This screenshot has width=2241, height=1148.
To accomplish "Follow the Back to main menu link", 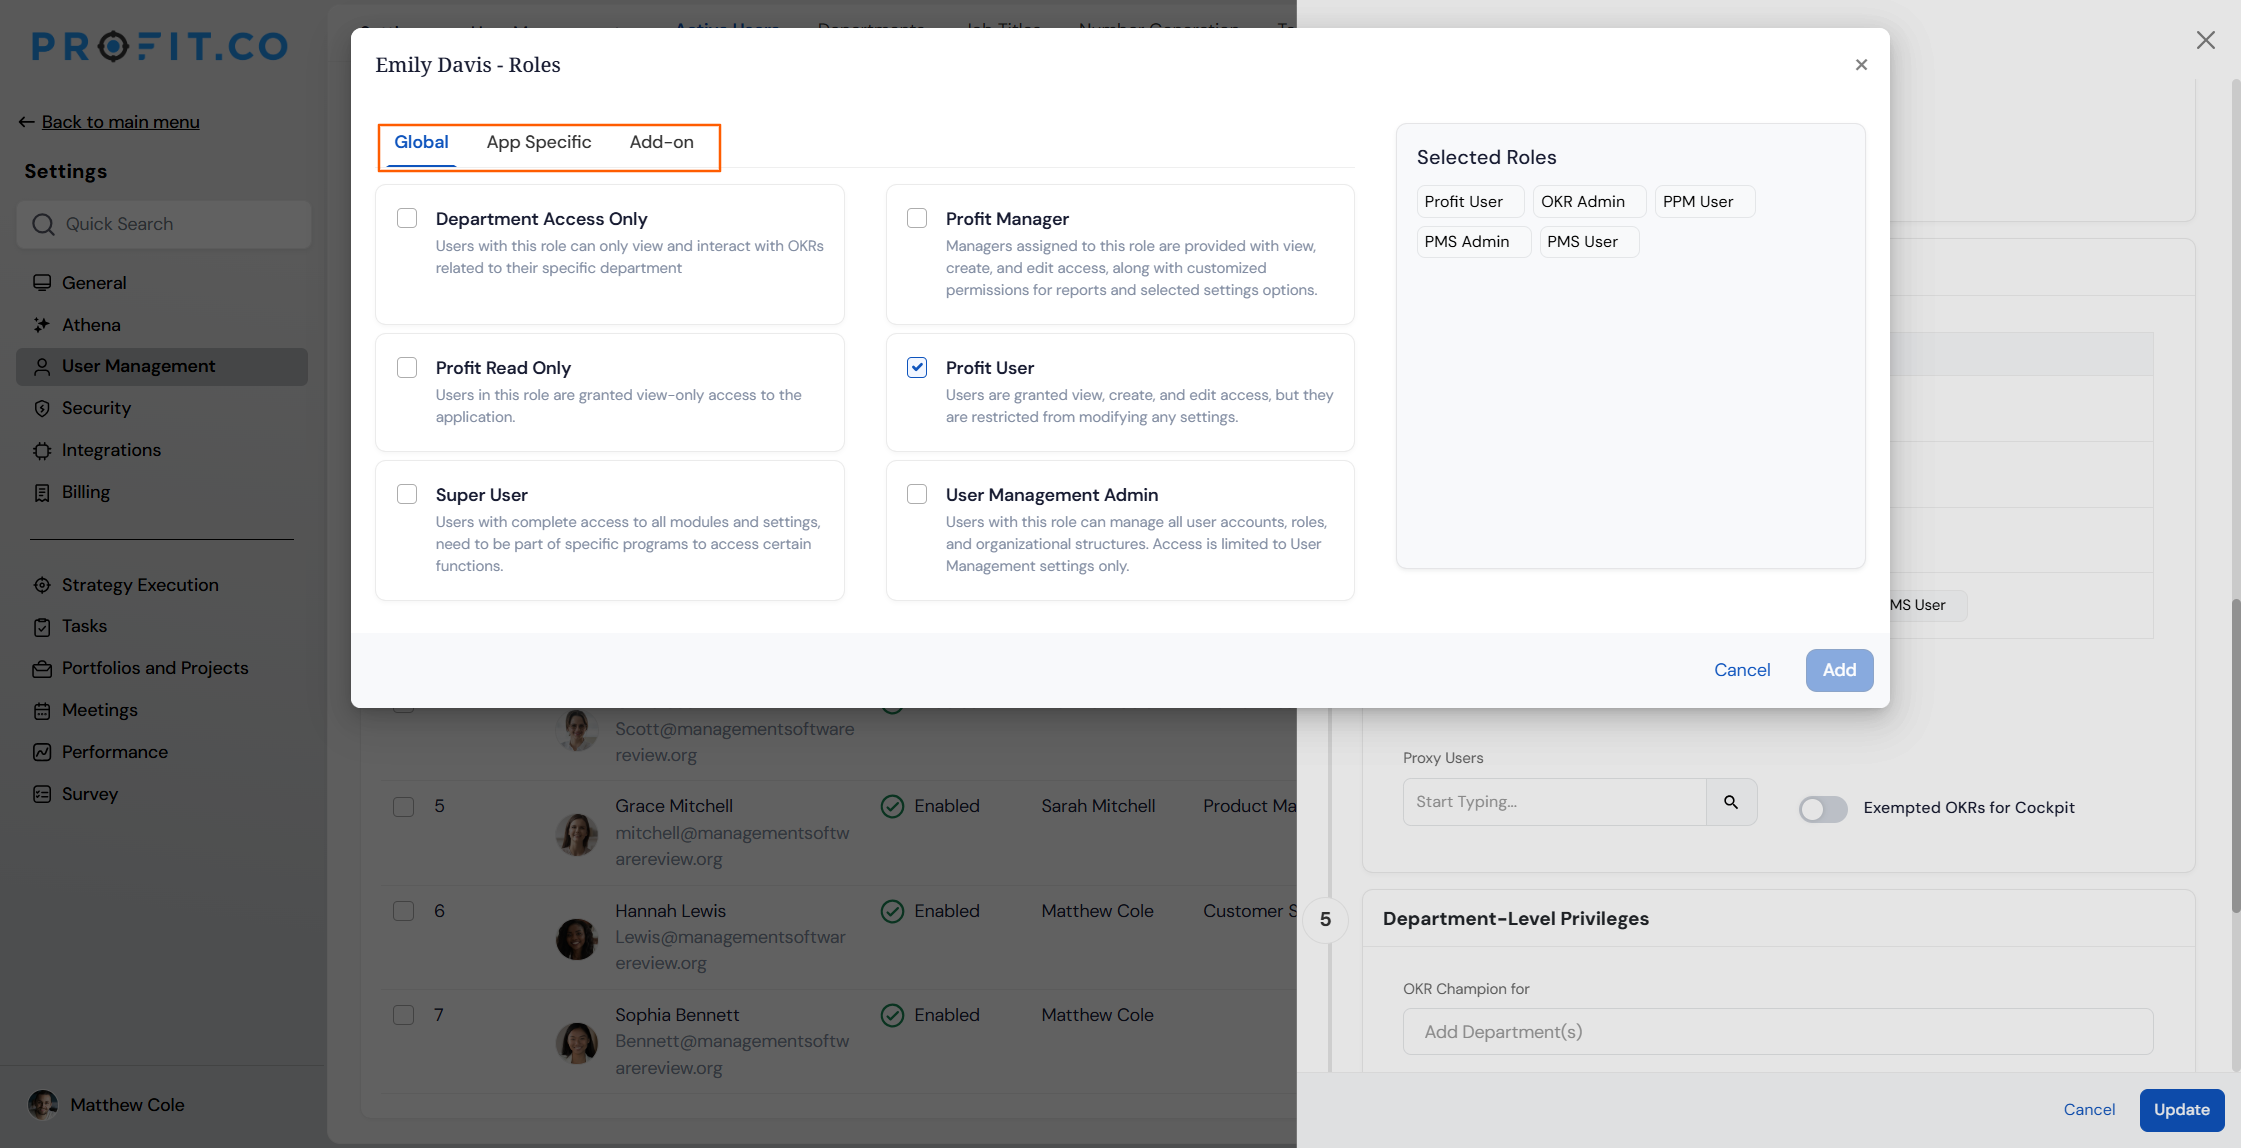I will (x=121, y=122).
